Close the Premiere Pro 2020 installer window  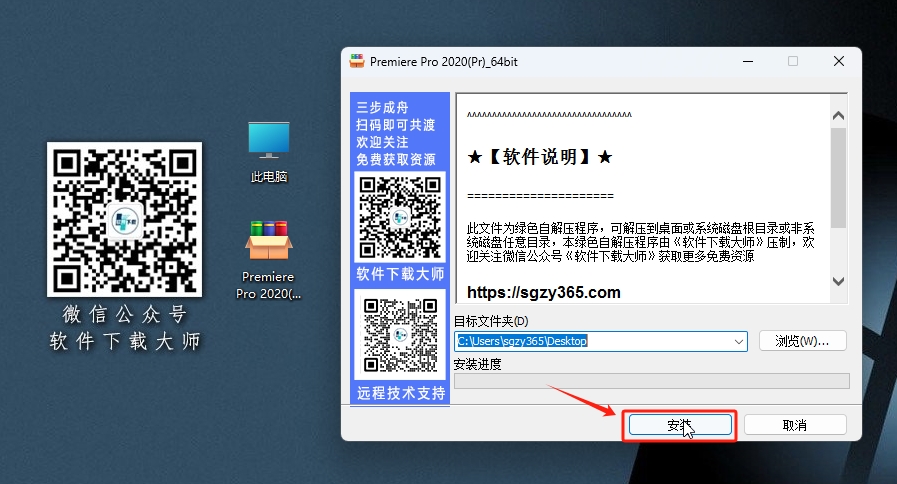839,61
